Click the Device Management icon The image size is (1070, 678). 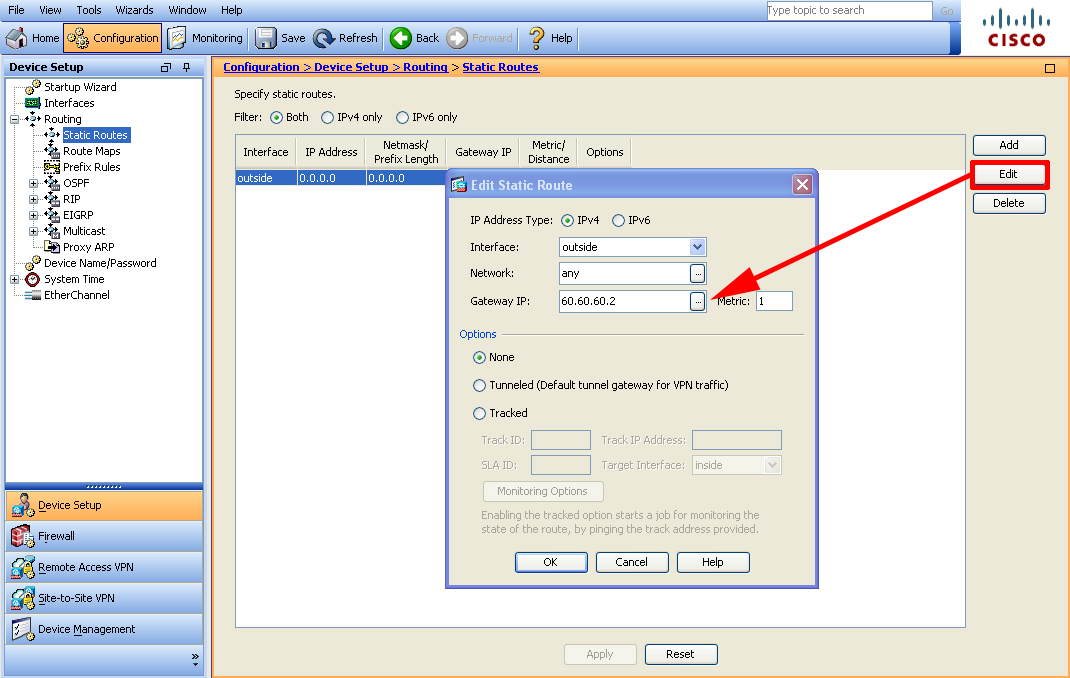[x=22, y=629]
